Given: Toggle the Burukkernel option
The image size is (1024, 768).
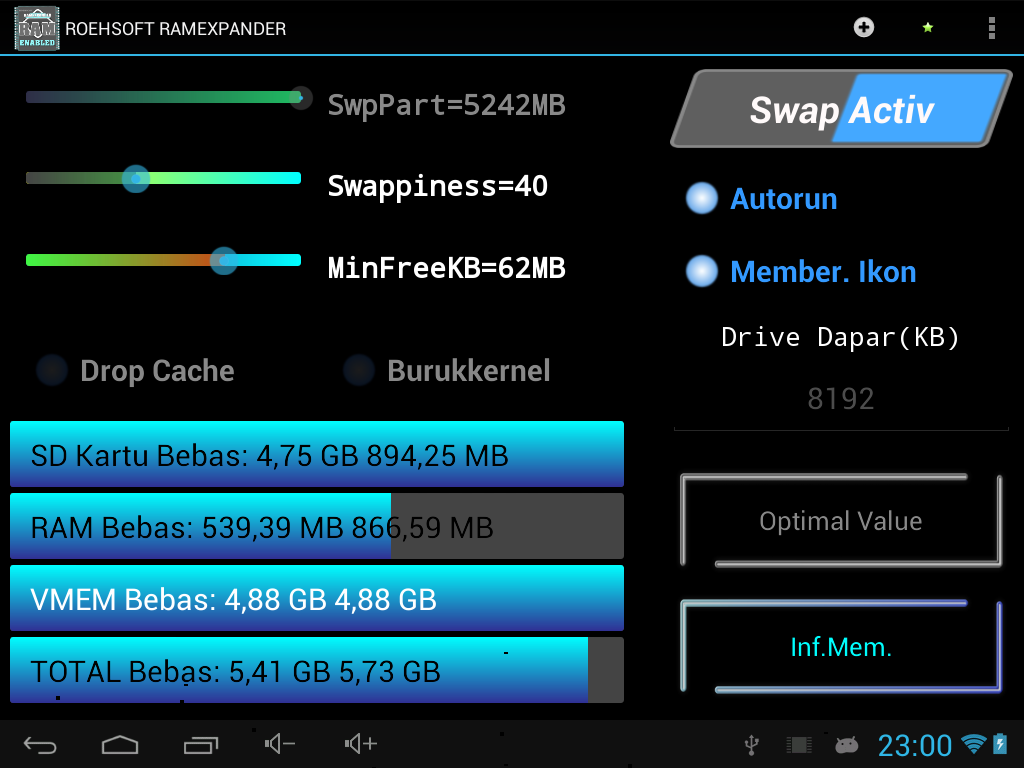Looking at the screenshot, I should pyautogui.click(x=447, y=370).
